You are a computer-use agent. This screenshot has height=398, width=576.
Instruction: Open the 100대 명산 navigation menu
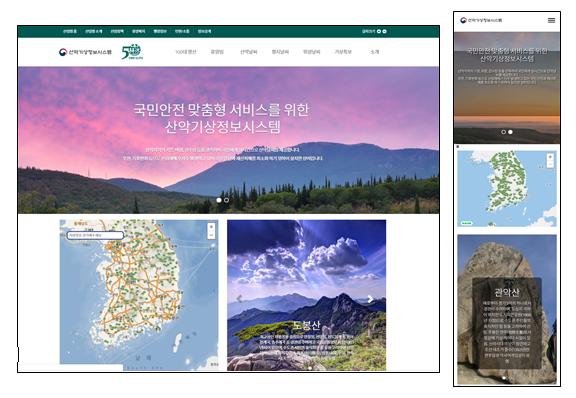pyautogui.click(x=186, y=52)
